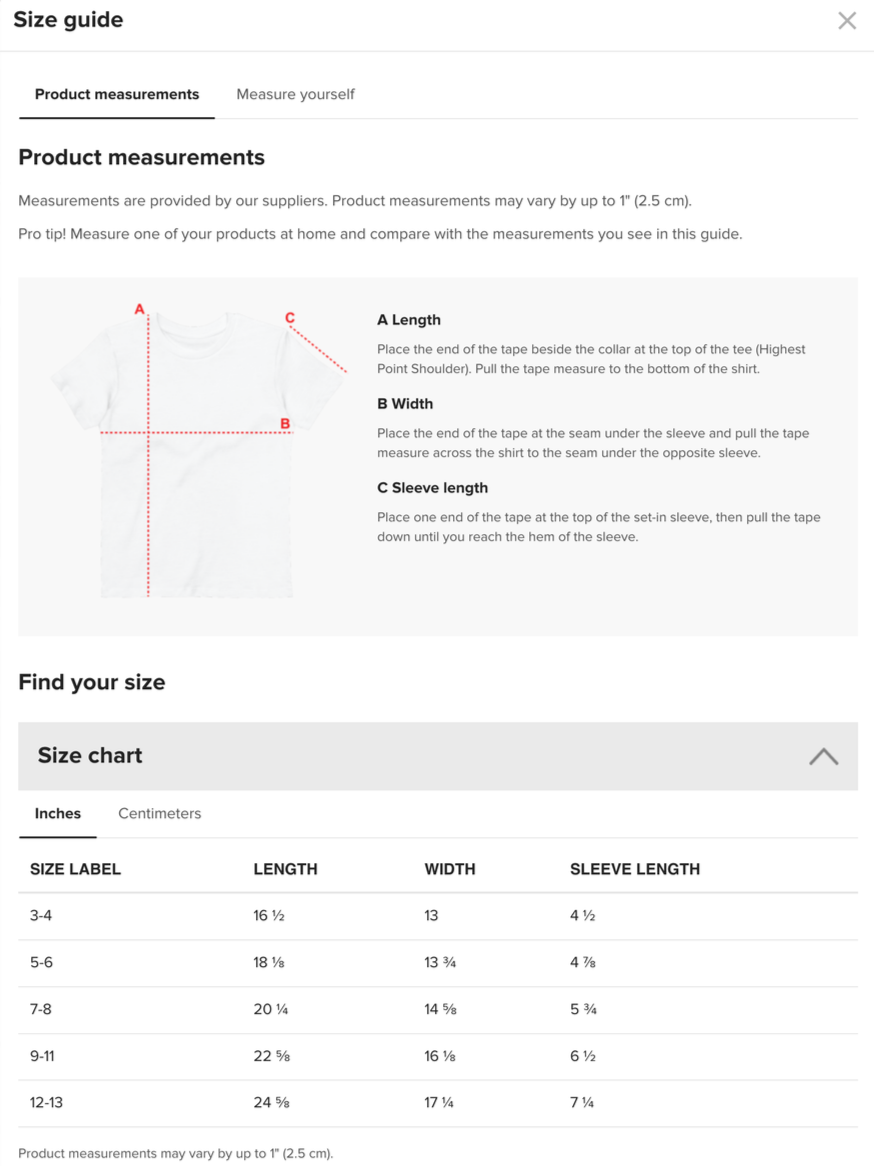
Task: Click the t-shirt measurement diagram
Action: coord(199,451)
